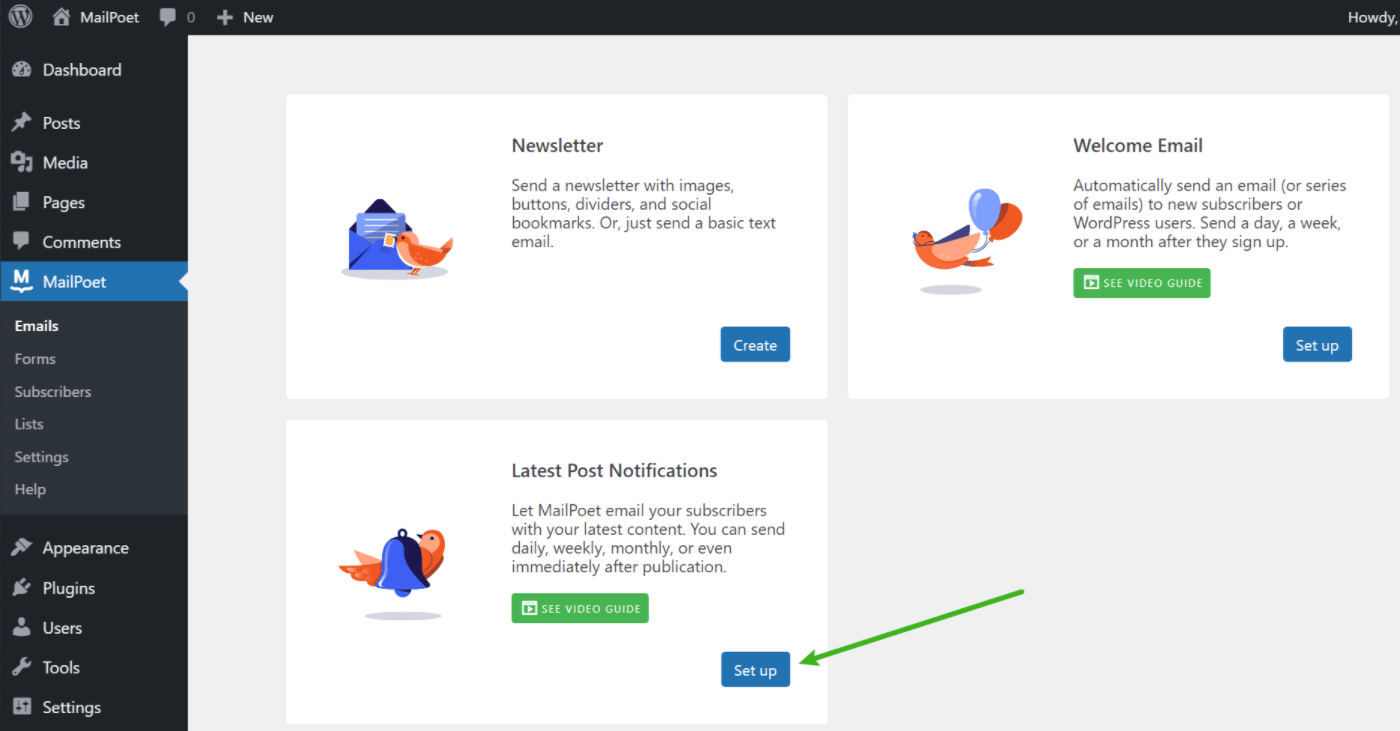The image size is (1400, 731).
Task: Click Create to start a Newsletter
Action: [x=755, y=344]
